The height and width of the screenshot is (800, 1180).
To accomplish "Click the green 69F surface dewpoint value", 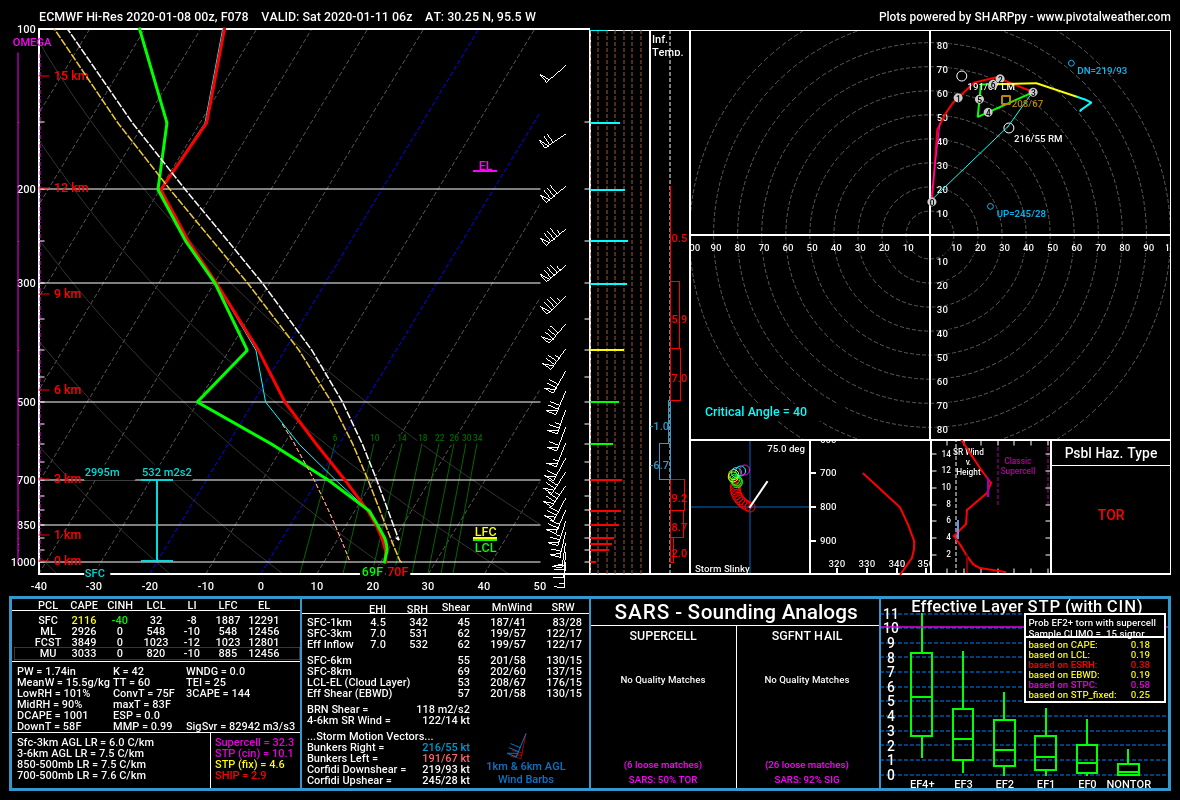I will coord(373,572).
